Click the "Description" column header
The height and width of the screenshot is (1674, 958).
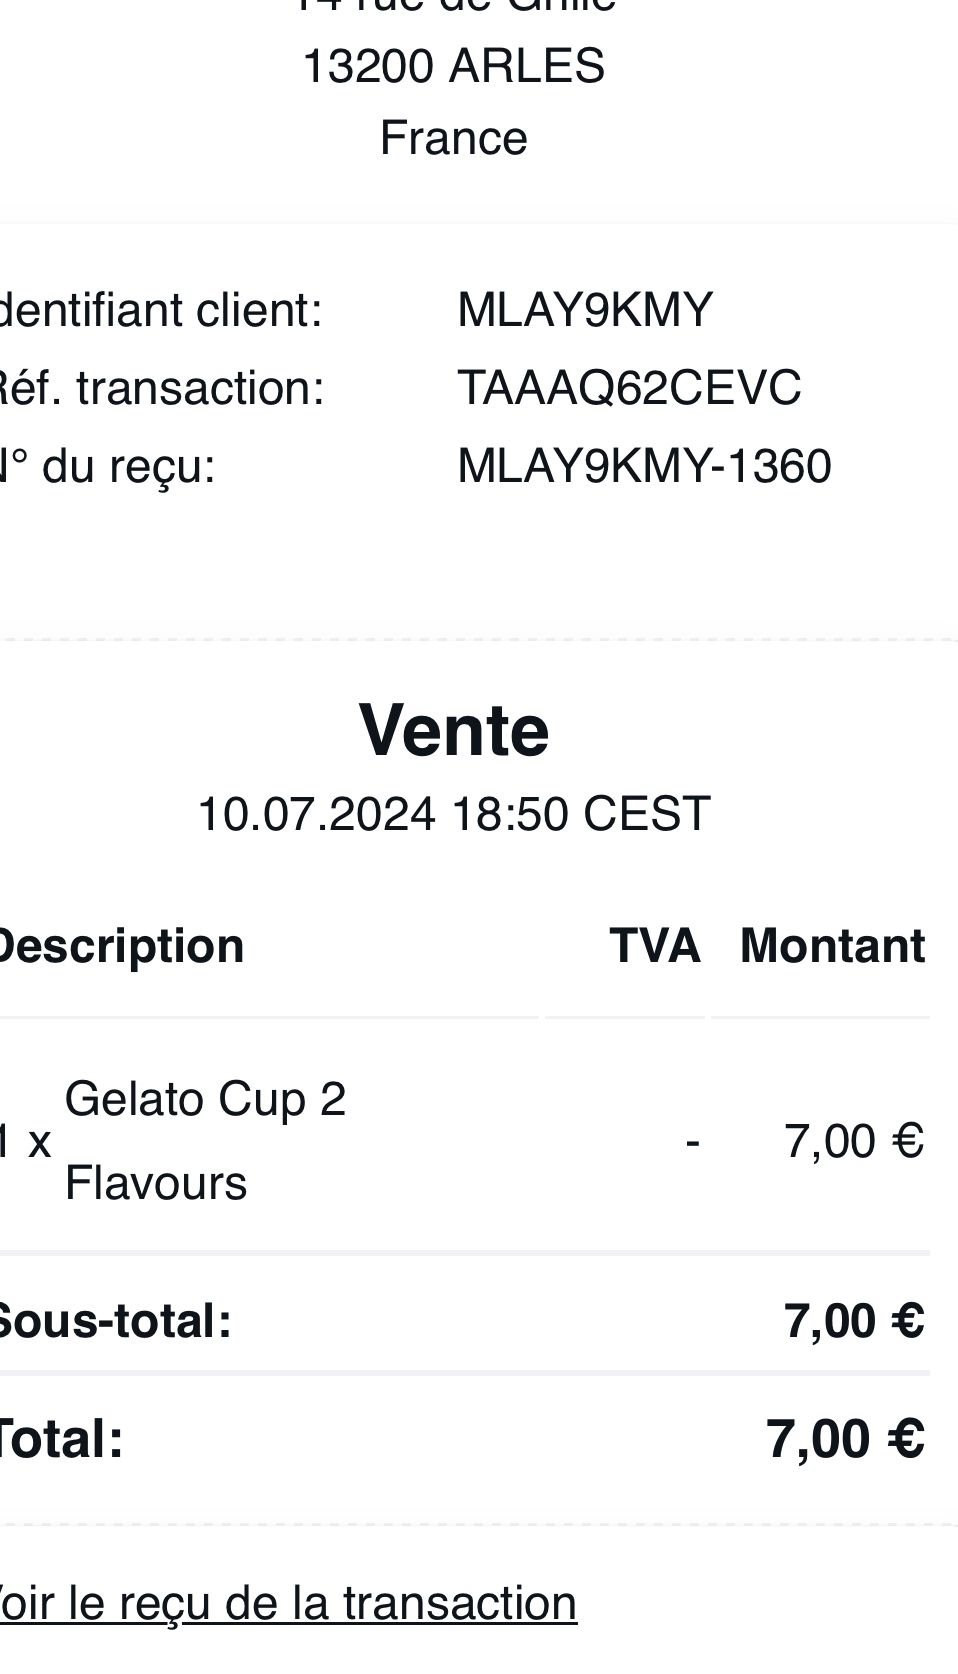point(120,946)
